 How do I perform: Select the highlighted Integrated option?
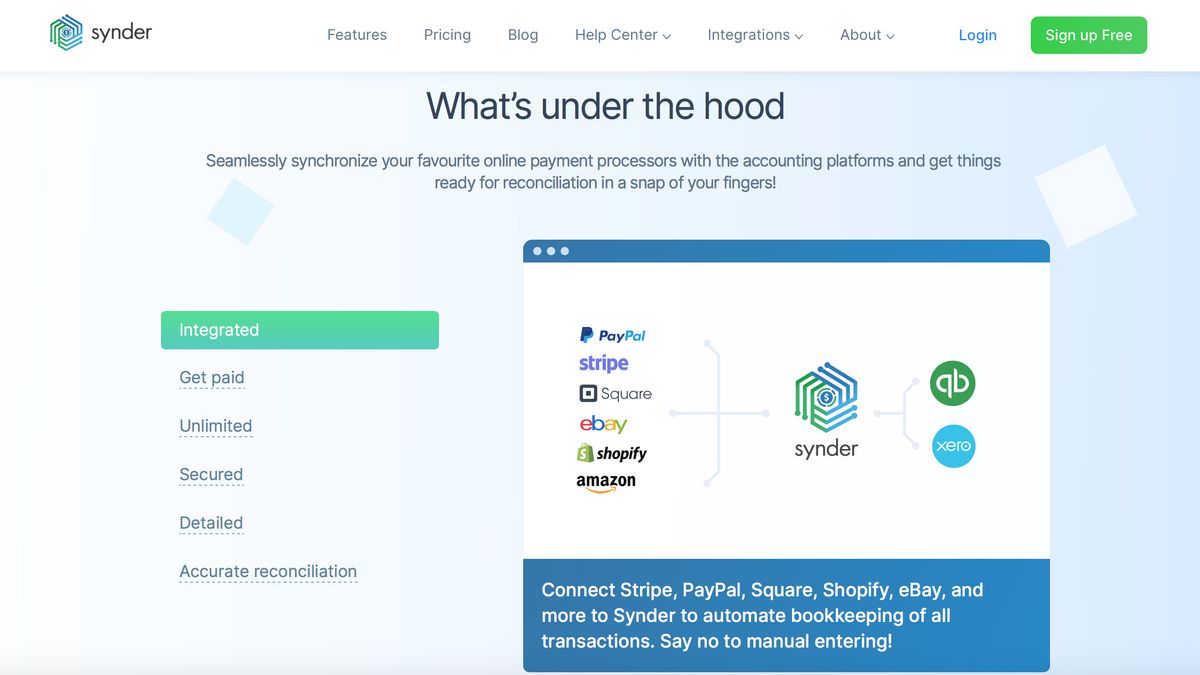coord(218,329)
